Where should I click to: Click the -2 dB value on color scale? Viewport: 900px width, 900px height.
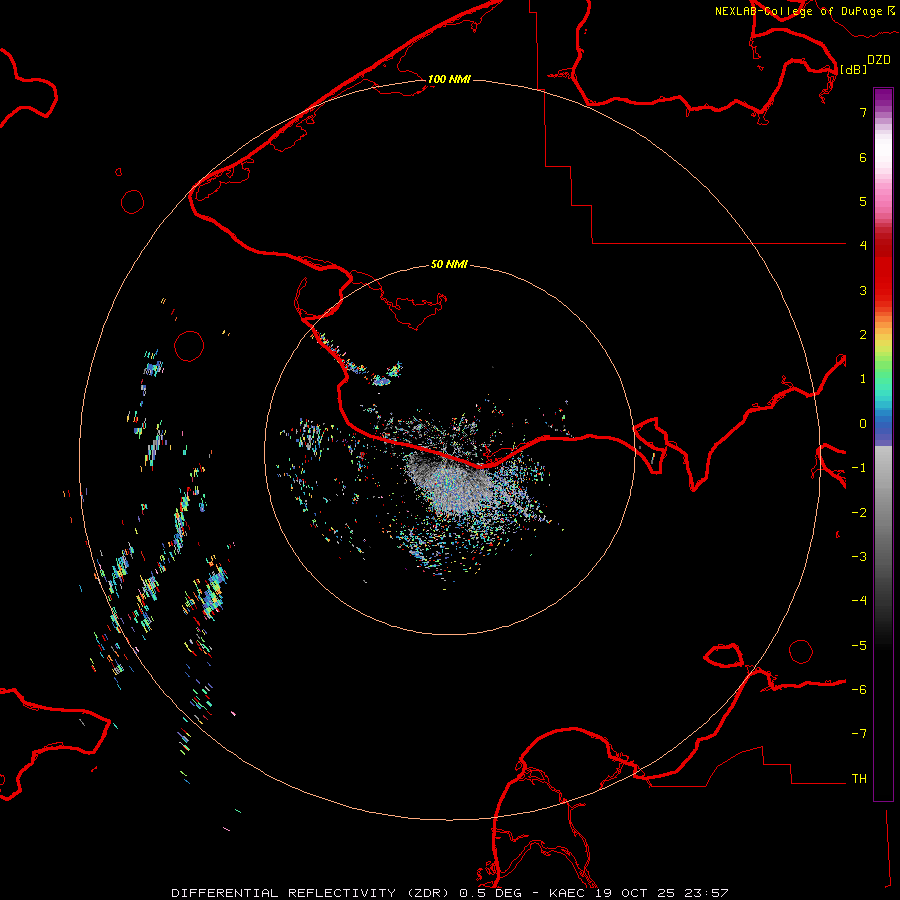pyautogui.click(x=859, y=513)
